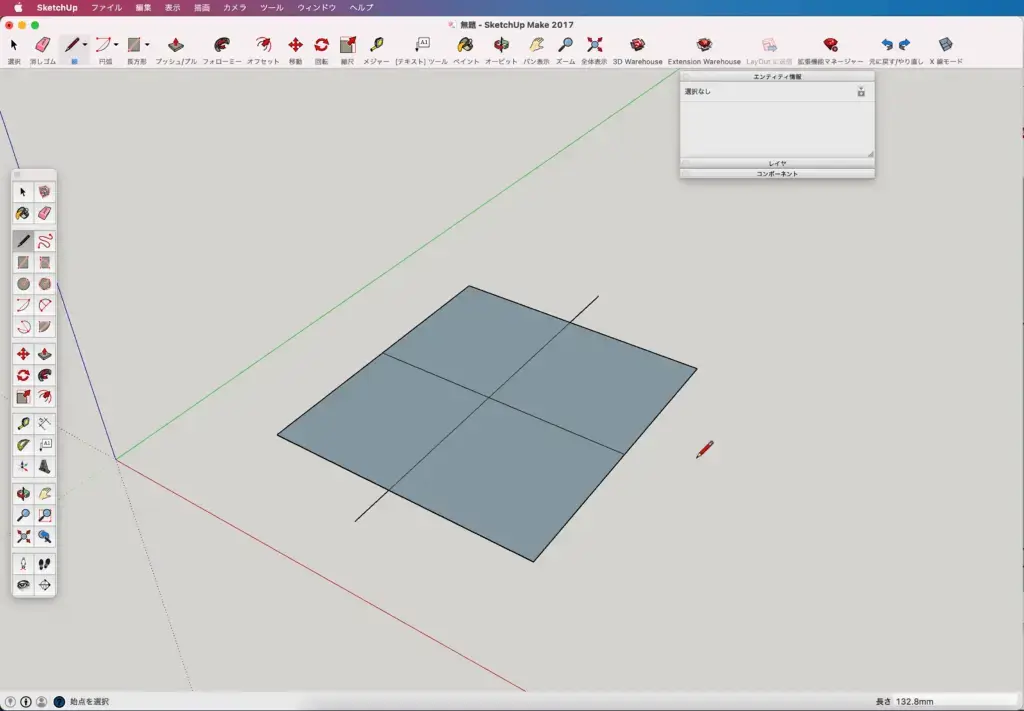
Task: Toggle the Entity Info details button
Action: 861,92
